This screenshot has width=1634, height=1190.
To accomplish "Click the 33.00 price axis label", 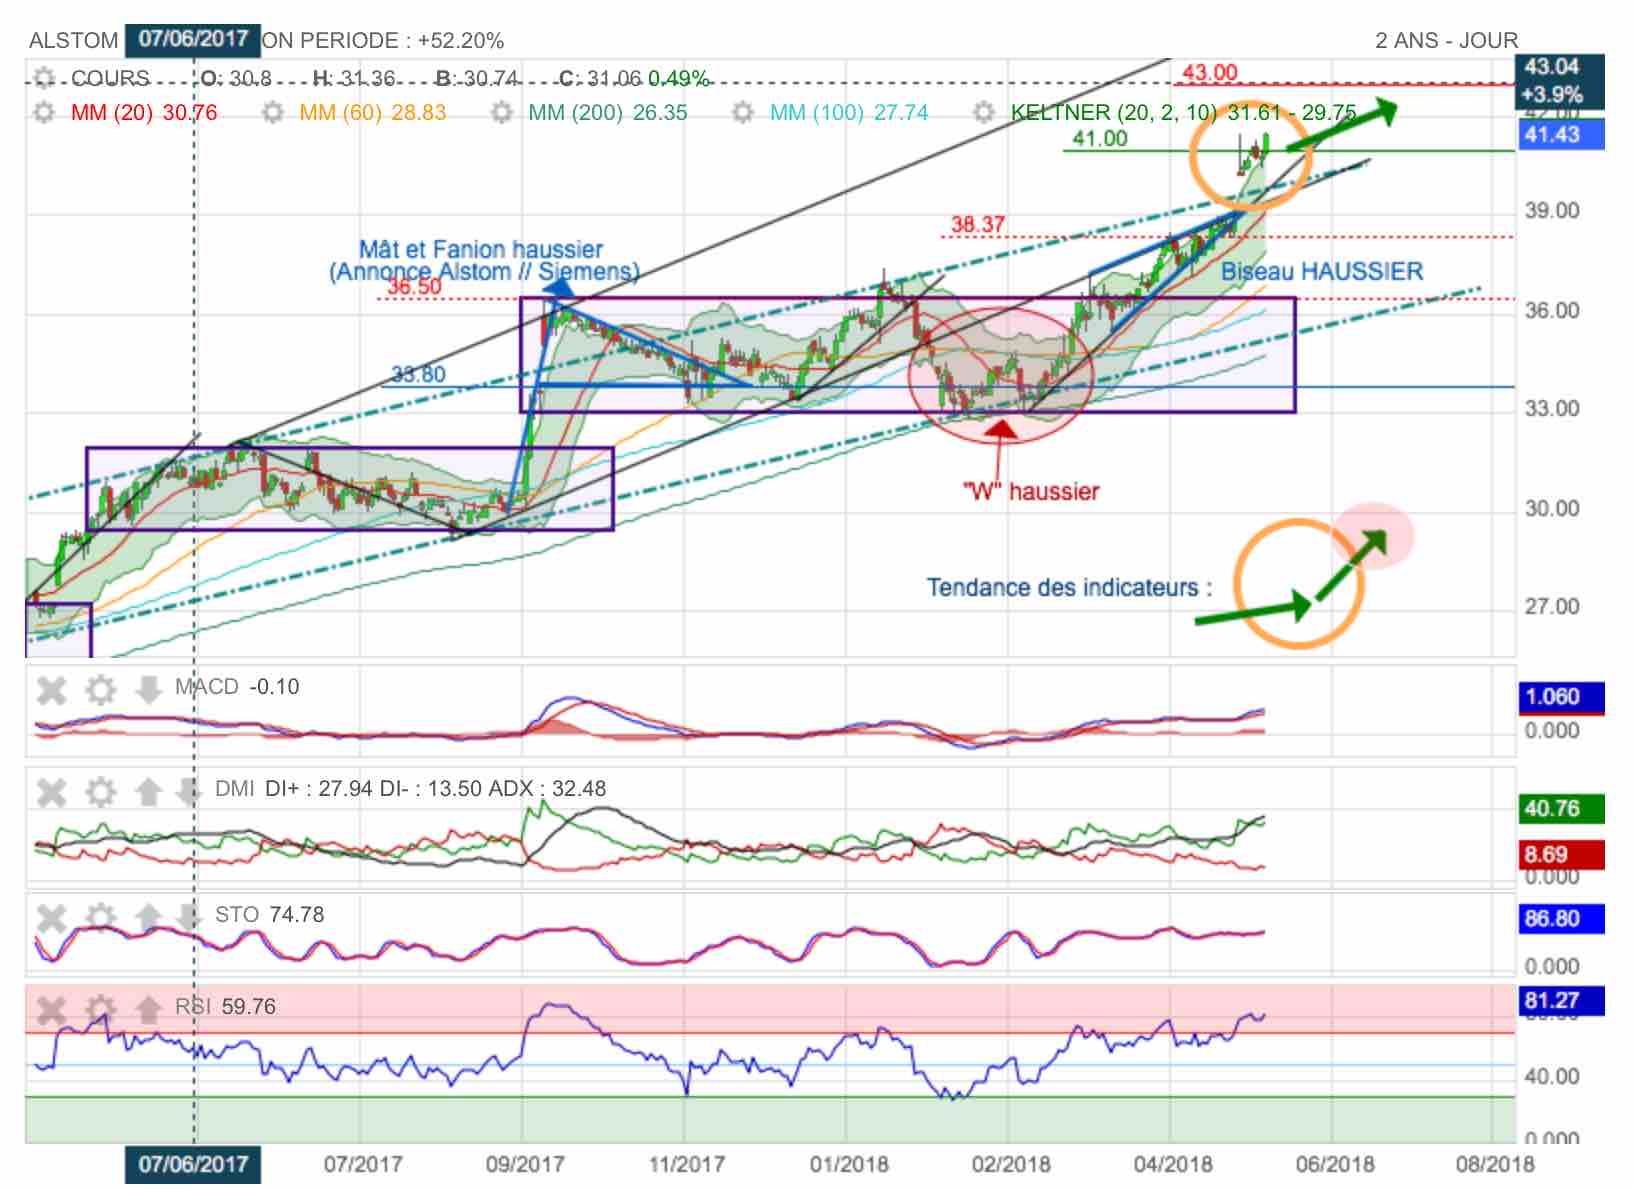I will pyautogui.click(x=1552, y=409).
